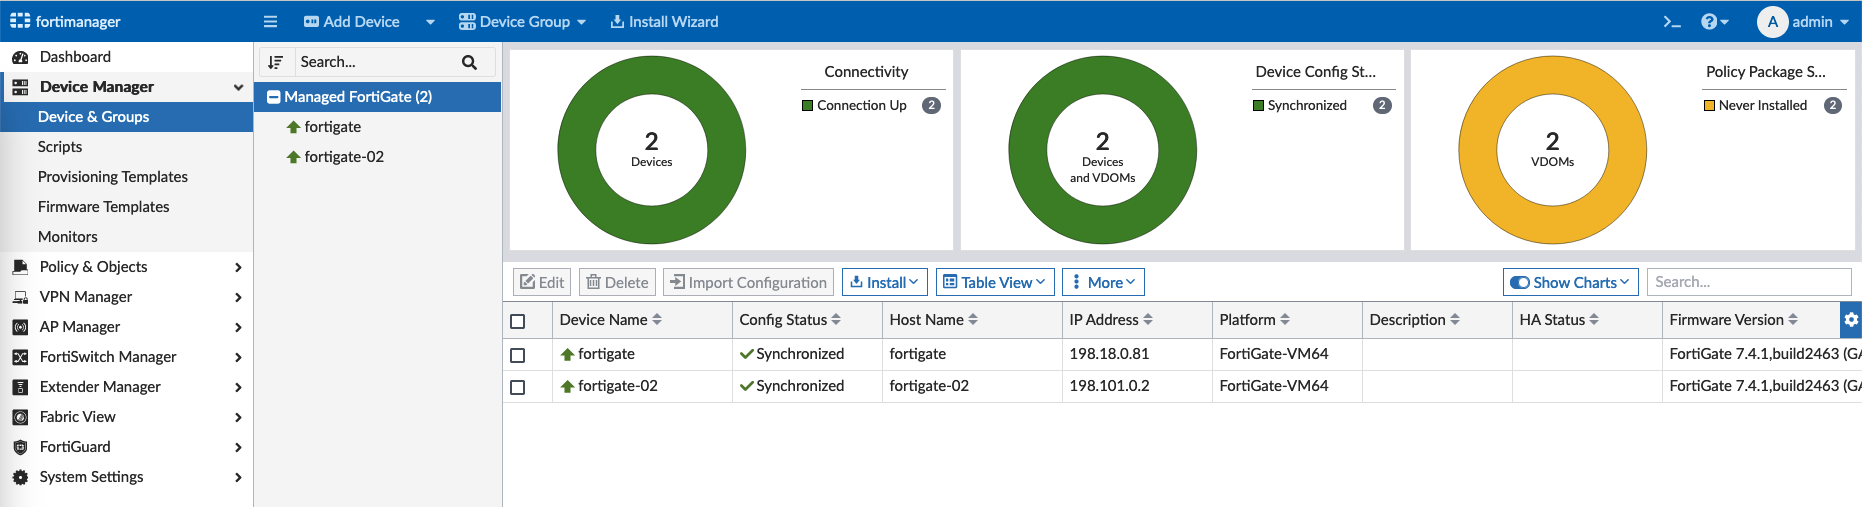Open the Install dropdown
The width and height of the screenshot is (1862, 507).
click(x=884, y=283)
